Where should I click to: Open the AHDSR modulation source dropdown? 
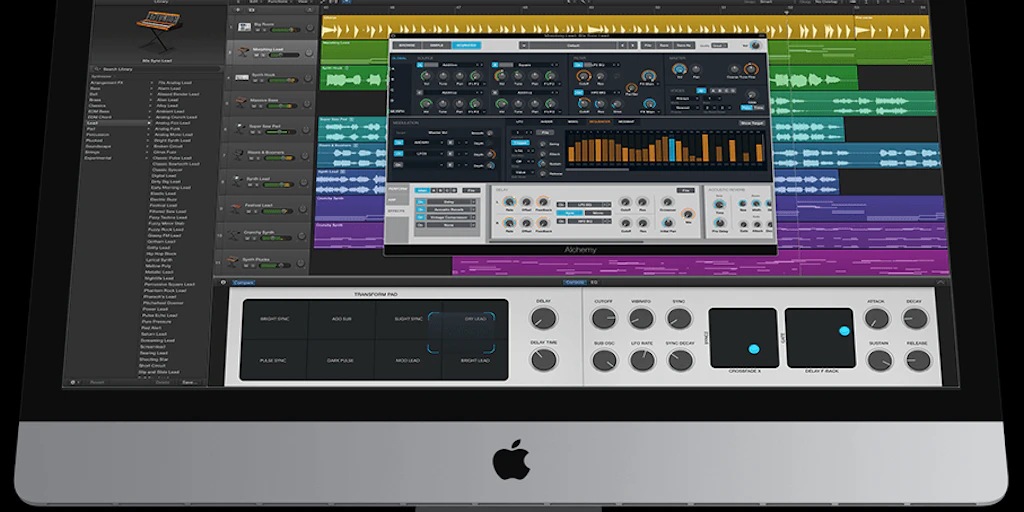click(424, 142)
